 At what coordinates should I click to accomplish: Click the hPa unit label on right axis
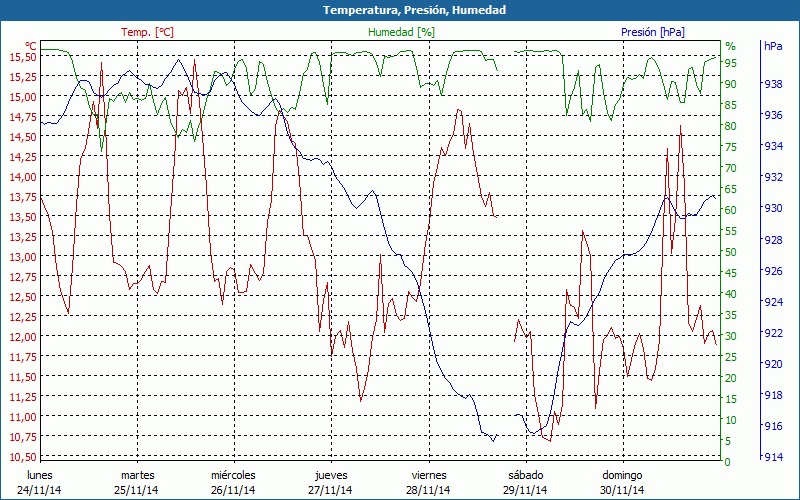pos(773,46)
